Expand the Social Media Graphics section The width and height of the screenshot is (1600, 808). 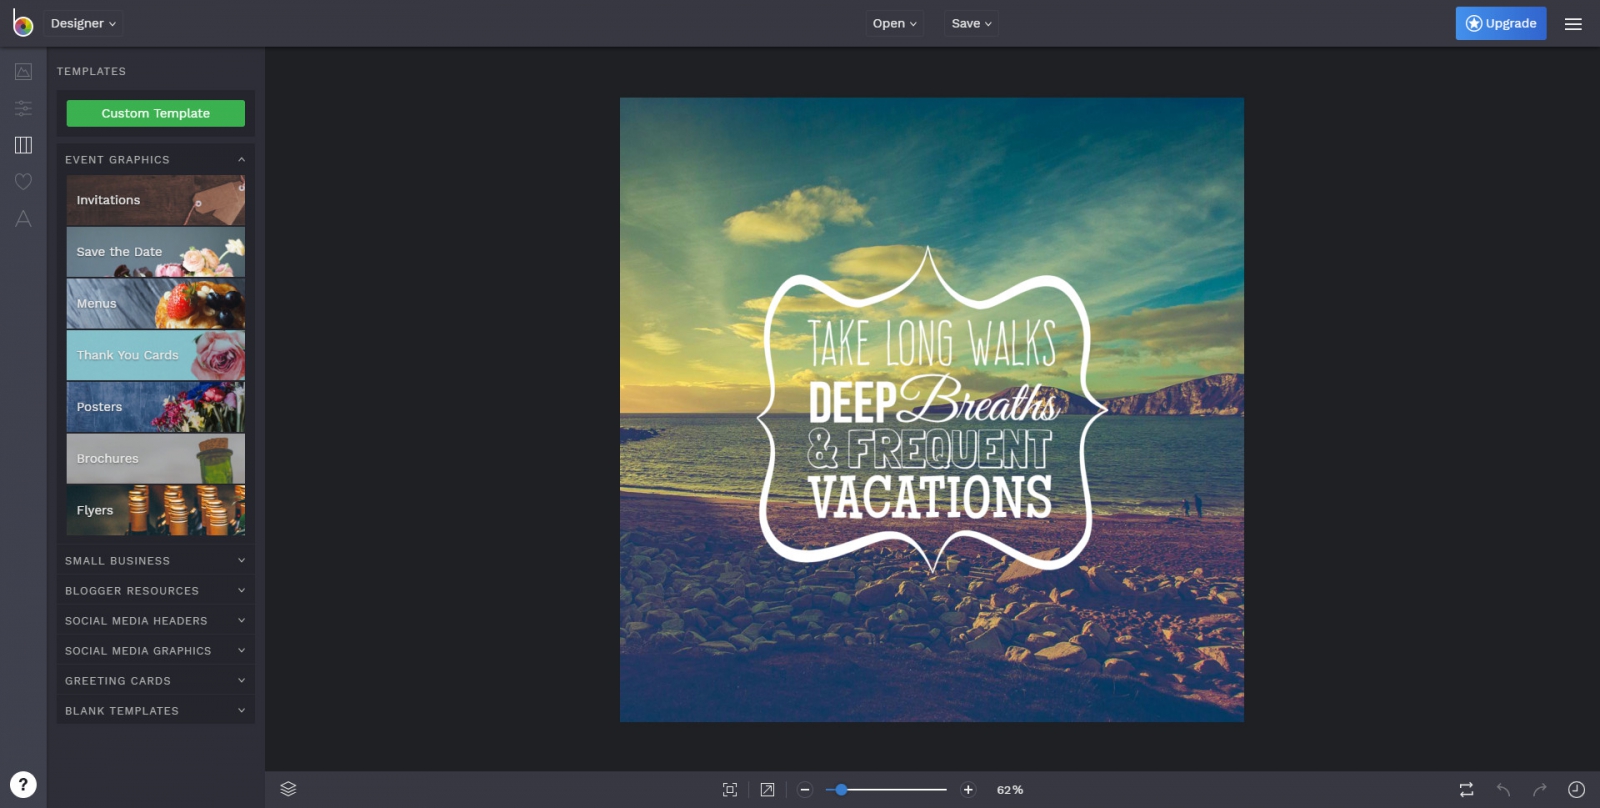[x=156, y=651]
